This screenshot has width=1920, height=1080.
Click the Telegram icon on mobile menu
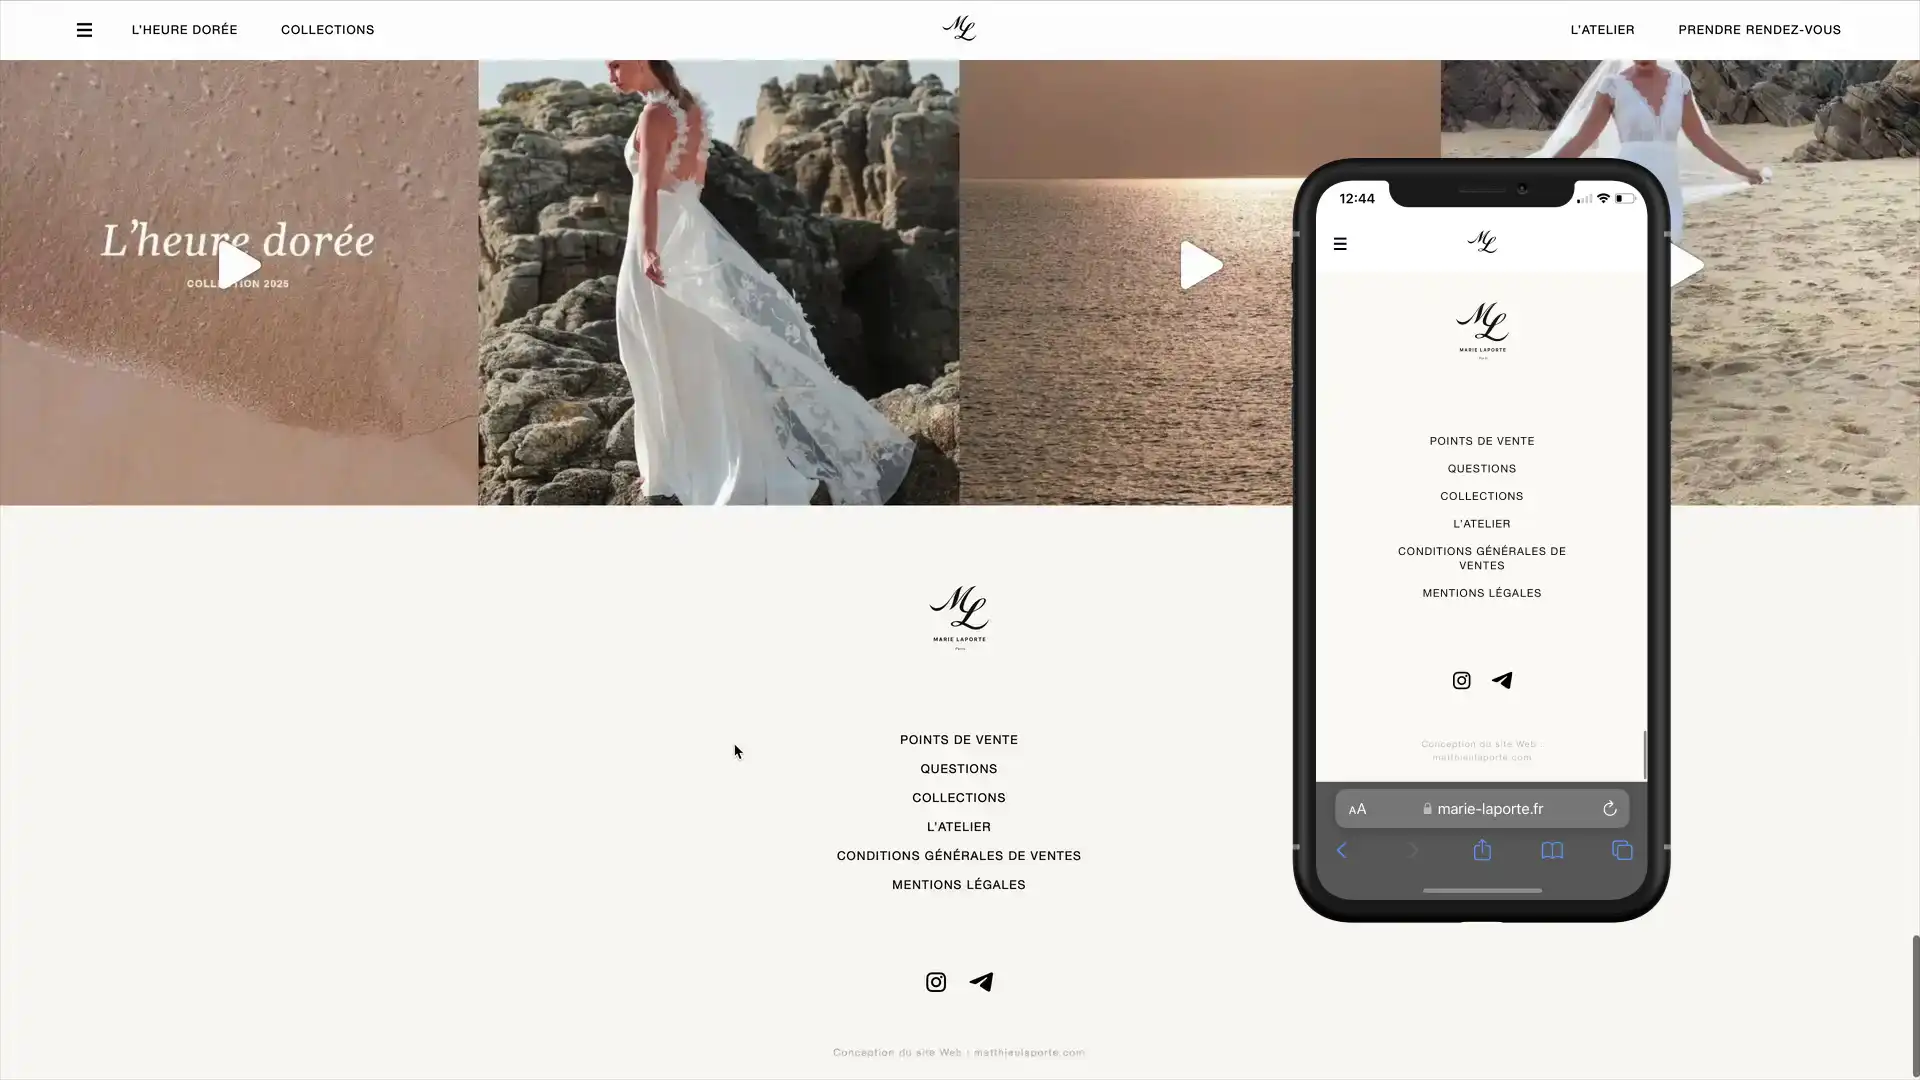(x=1502, y=680)
